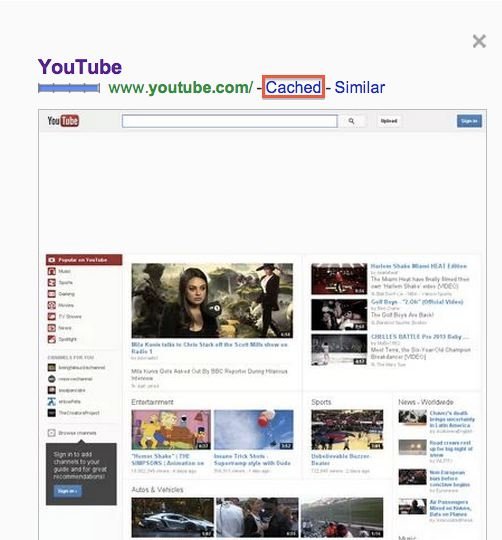Click the YouTube logo in page header

[x=63, y=121]
